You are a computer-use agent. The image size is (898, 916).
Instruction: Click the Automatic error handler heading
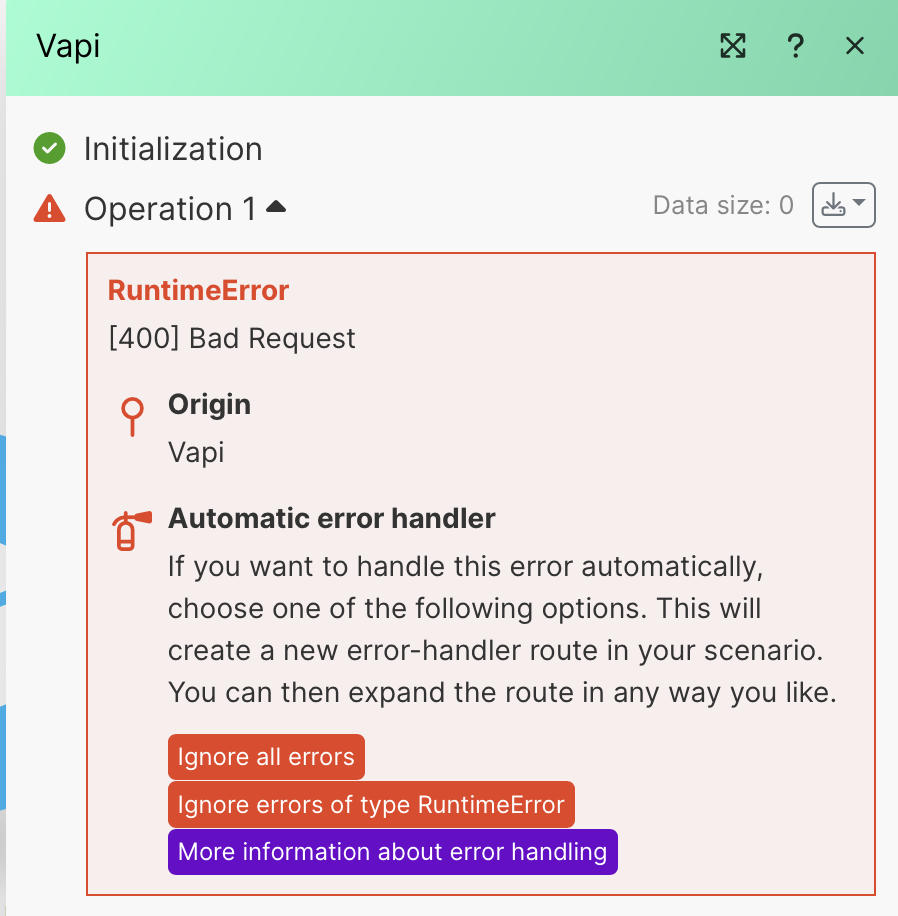pyautogui.click(x=332, y=519)
